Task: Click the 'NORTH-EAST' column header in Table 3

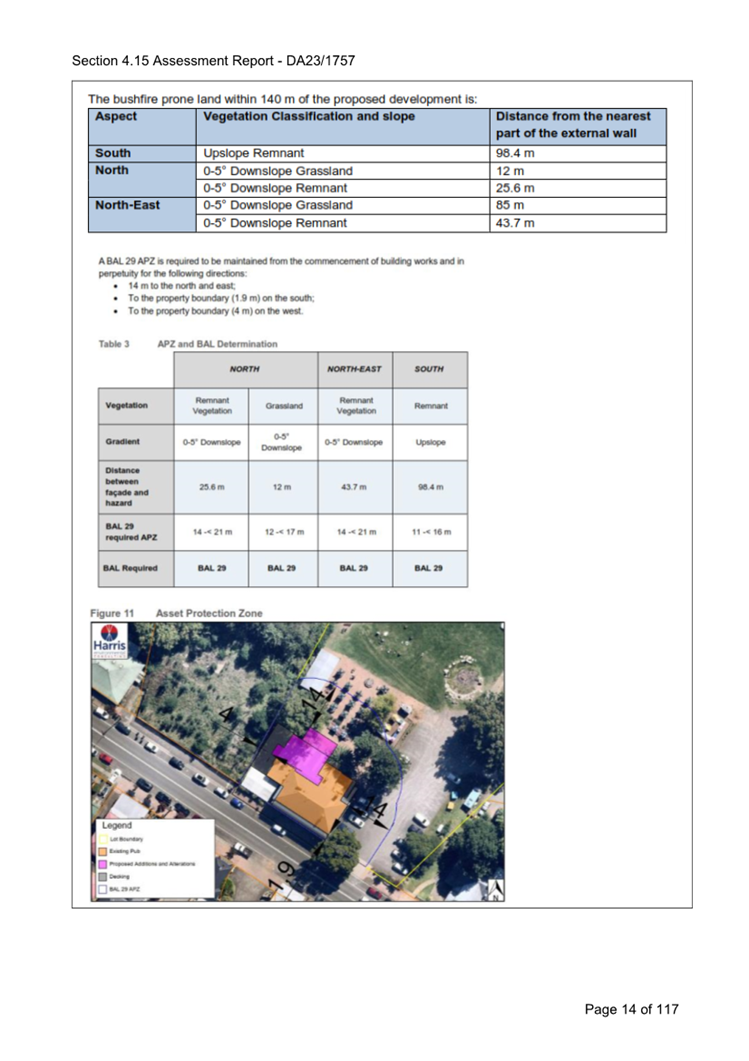Action: (354, 369)
